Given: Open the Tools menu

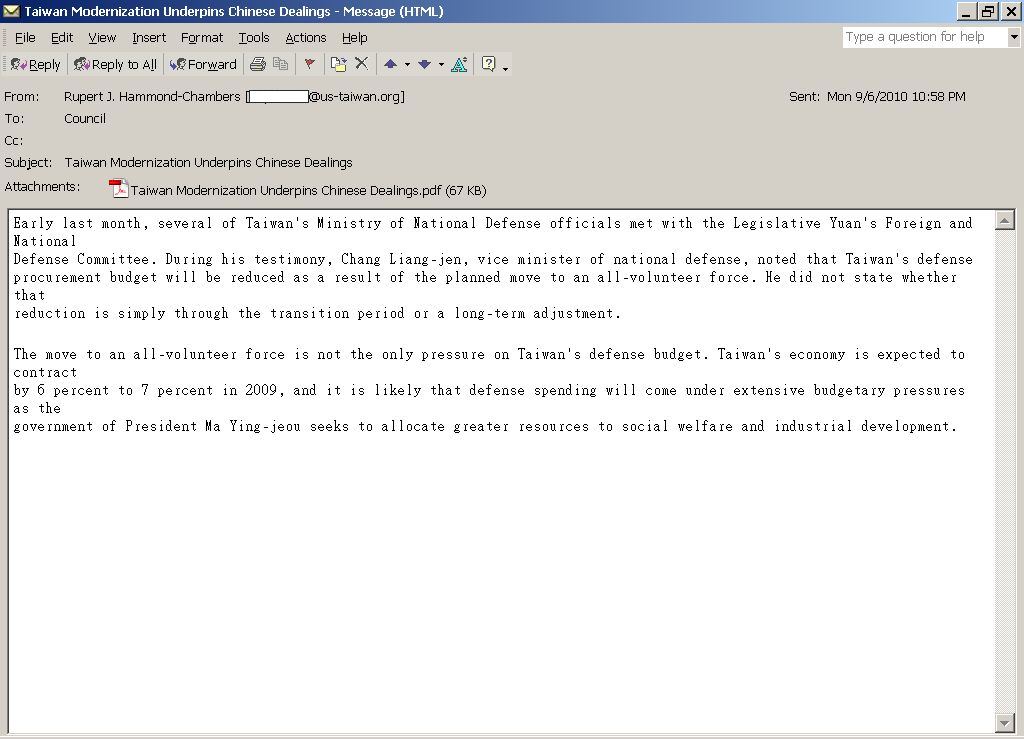Looking at the screenshot, I should click(254, 38).
